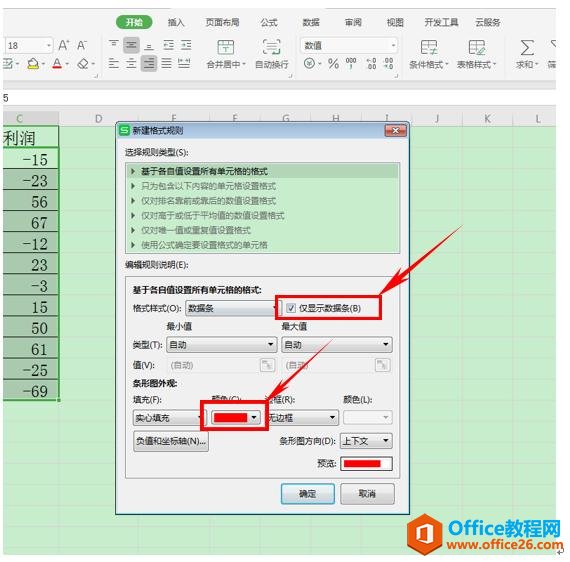Open 表格样式 table style
This screenshot has width=570, height=562.
click(476, 54)
